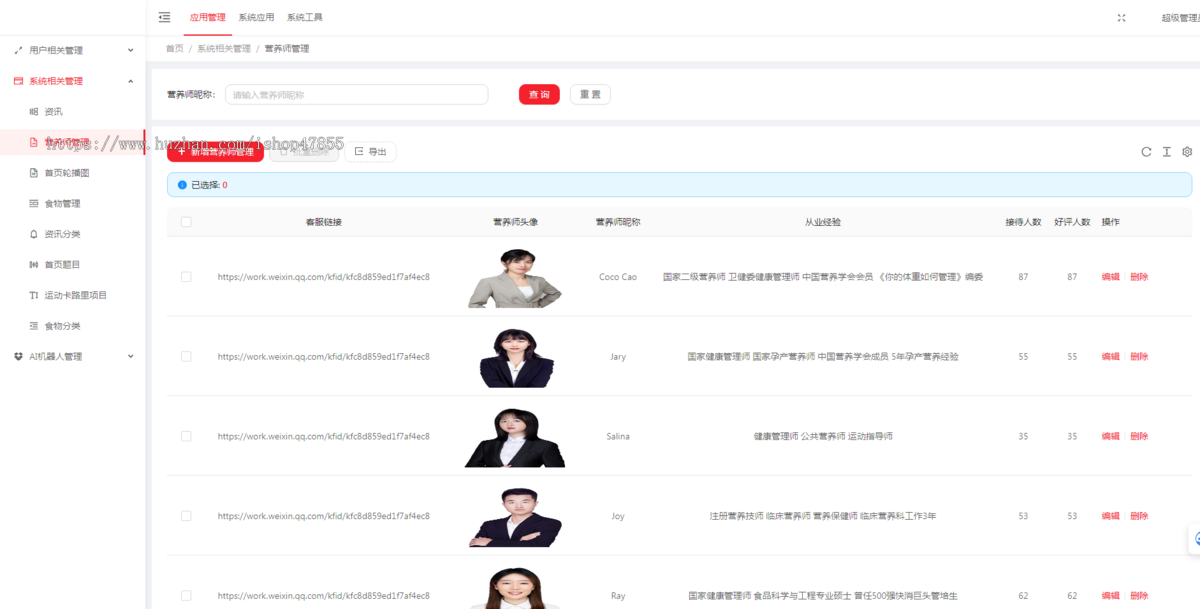Click the 从业经验 column header
The width and height of the screenshot is (1200, 609).
pos(823,222)
